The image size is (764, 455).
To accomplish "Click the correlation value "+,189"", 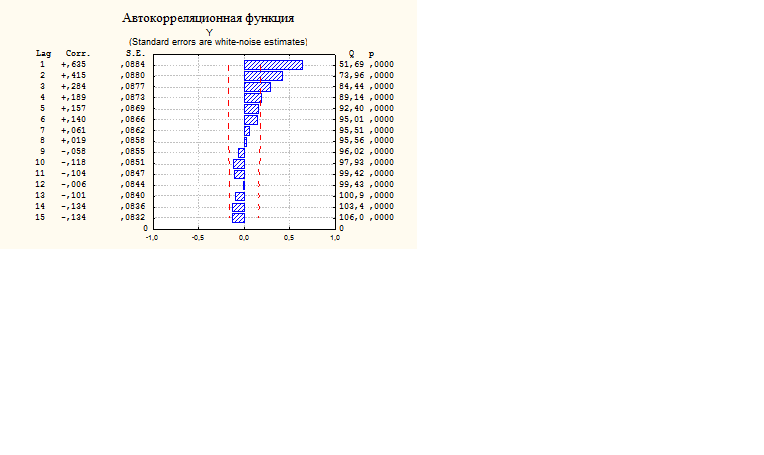I will [x=74, y=97].
